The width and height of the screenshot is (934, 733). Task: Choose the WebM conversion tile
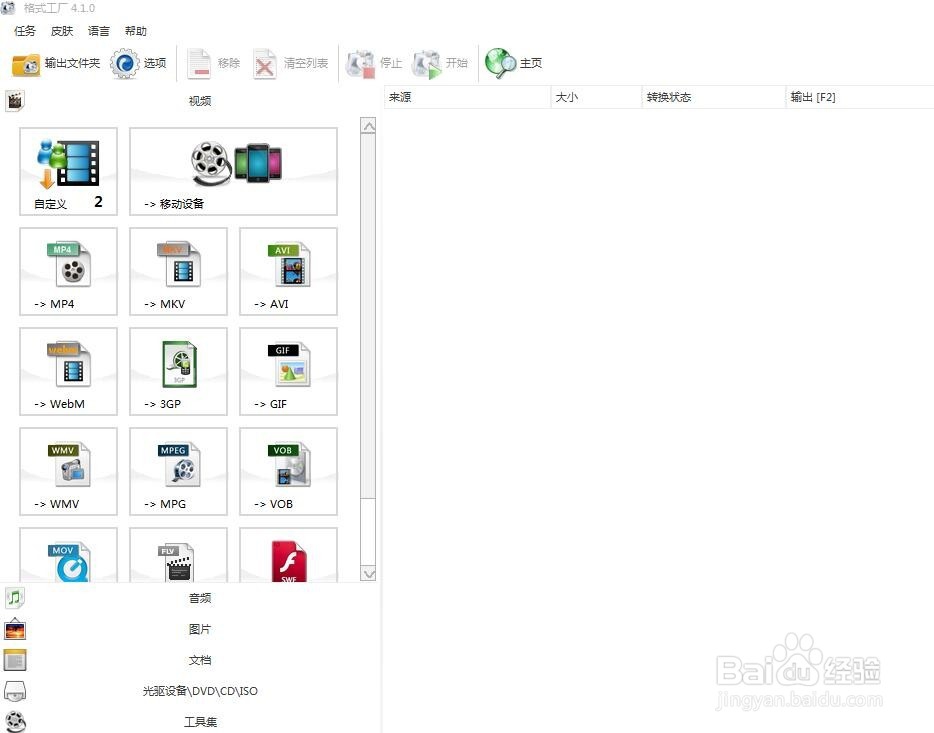coord(69,372)
